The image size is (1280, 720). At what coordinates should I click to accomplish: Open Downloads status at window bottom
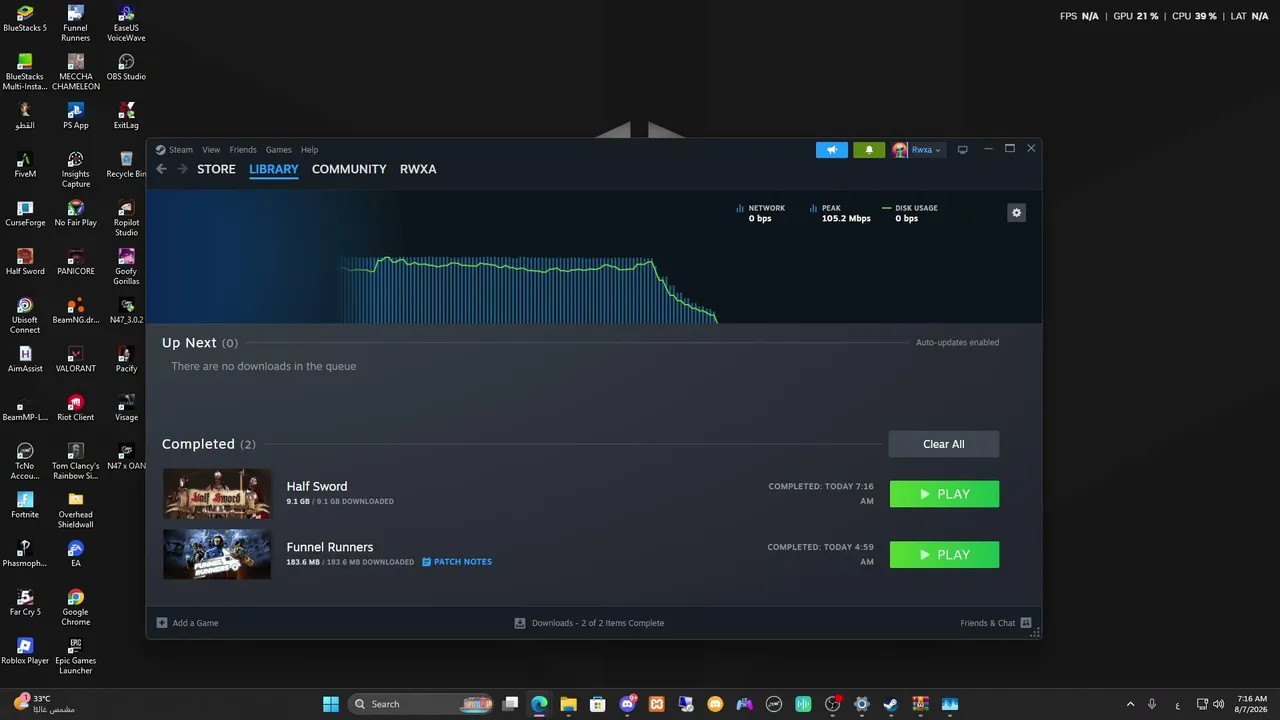[x=589, y=623]
